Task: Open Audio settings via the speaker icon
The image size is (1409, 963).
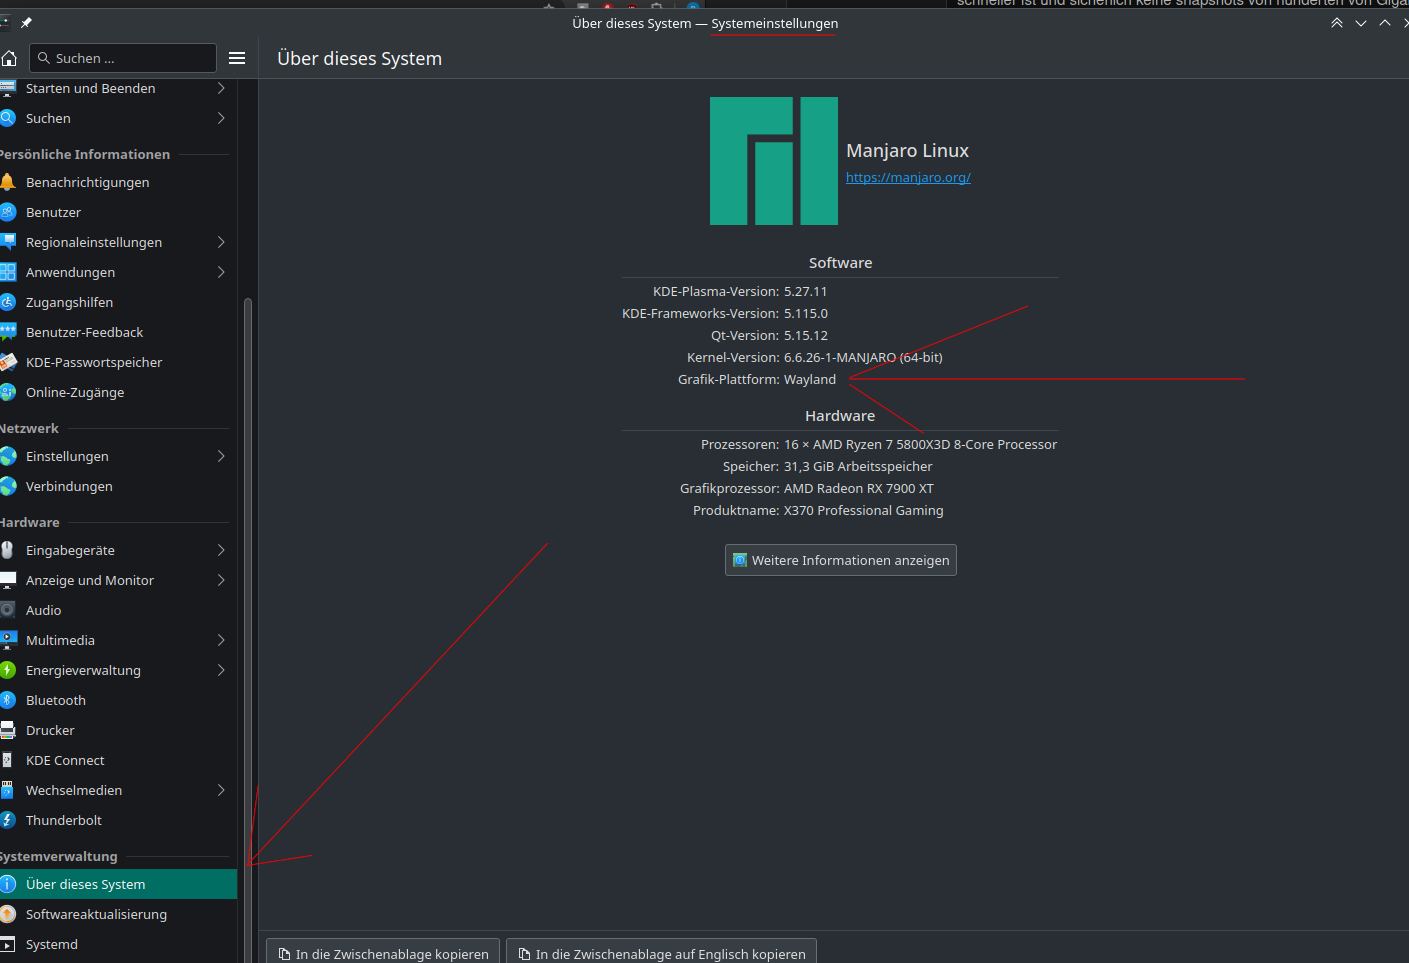Action: click(x=8, y=610)
